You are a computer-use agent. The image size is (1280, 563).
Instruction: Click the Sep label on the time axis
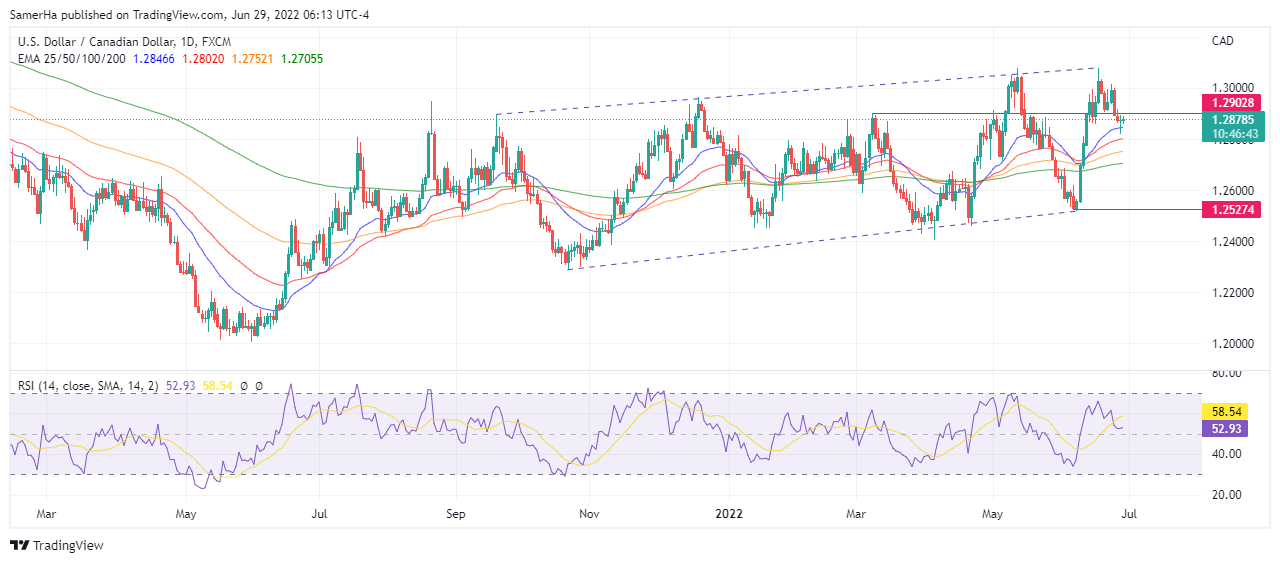pyautogui.click(x=454, y=515)
